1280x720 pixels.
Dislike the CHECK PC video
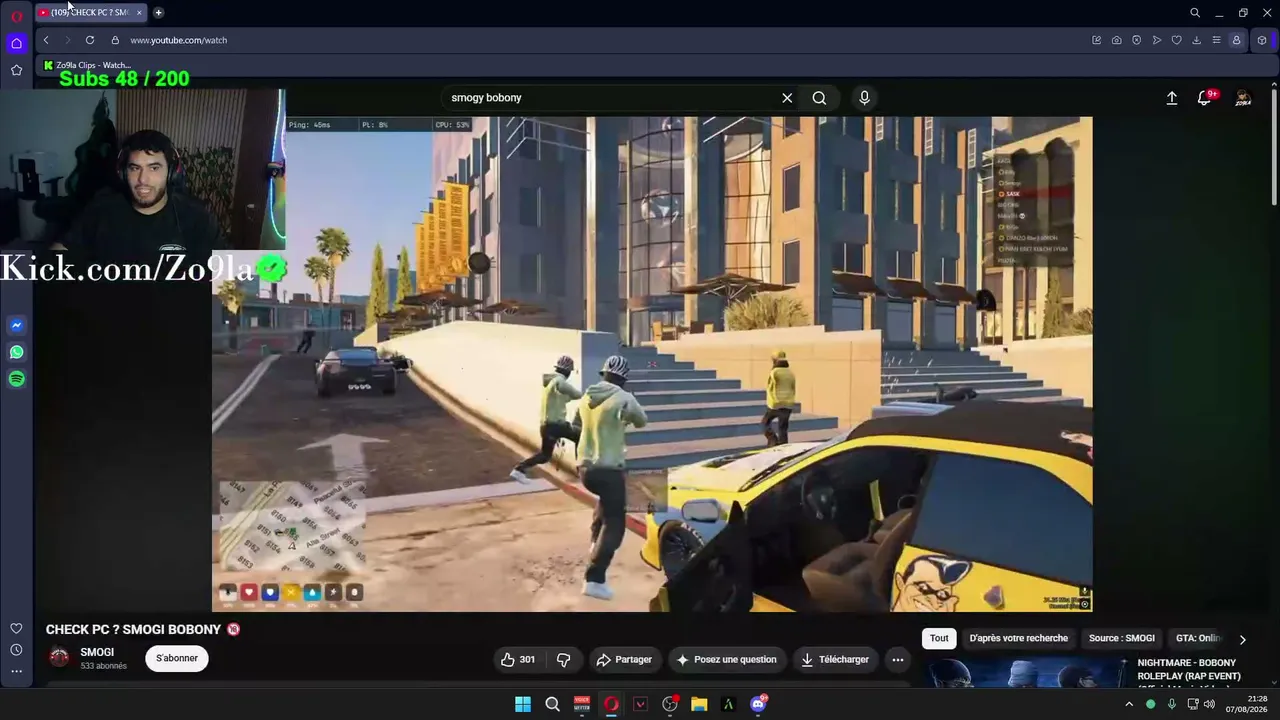point(564,659)
